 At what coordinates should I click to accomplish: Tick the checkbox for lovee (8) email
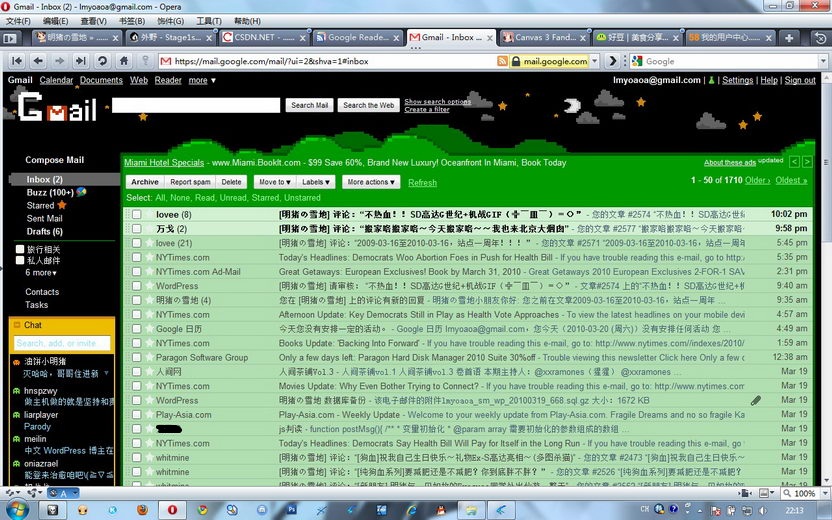click(x=136, y=214)
